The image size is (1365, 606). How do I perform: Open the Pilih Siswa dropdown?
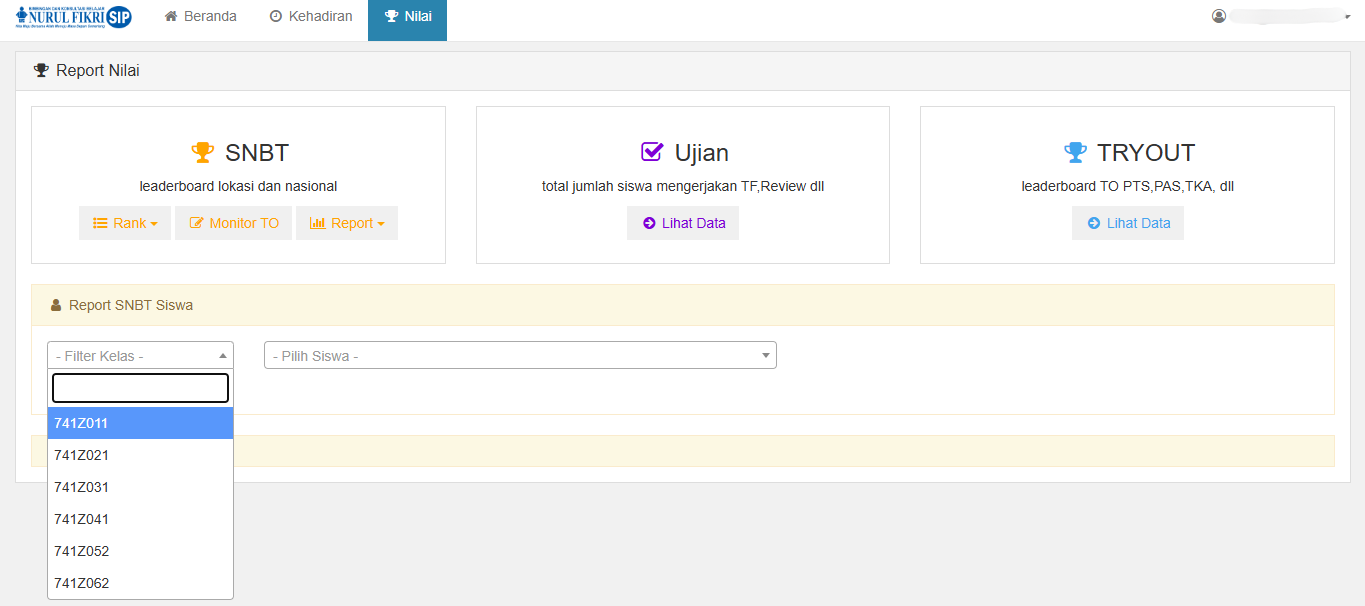coord(520,356)
